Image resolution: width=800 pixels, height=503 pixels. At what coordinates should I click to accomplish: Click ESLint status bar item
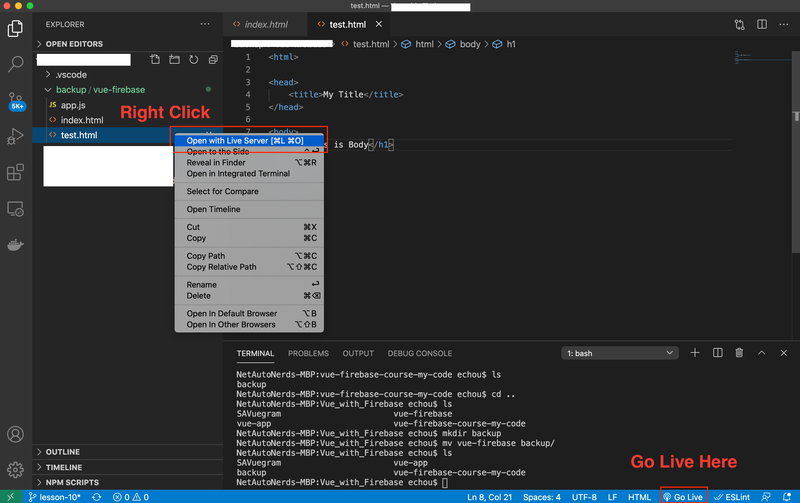tap(733, 496)
